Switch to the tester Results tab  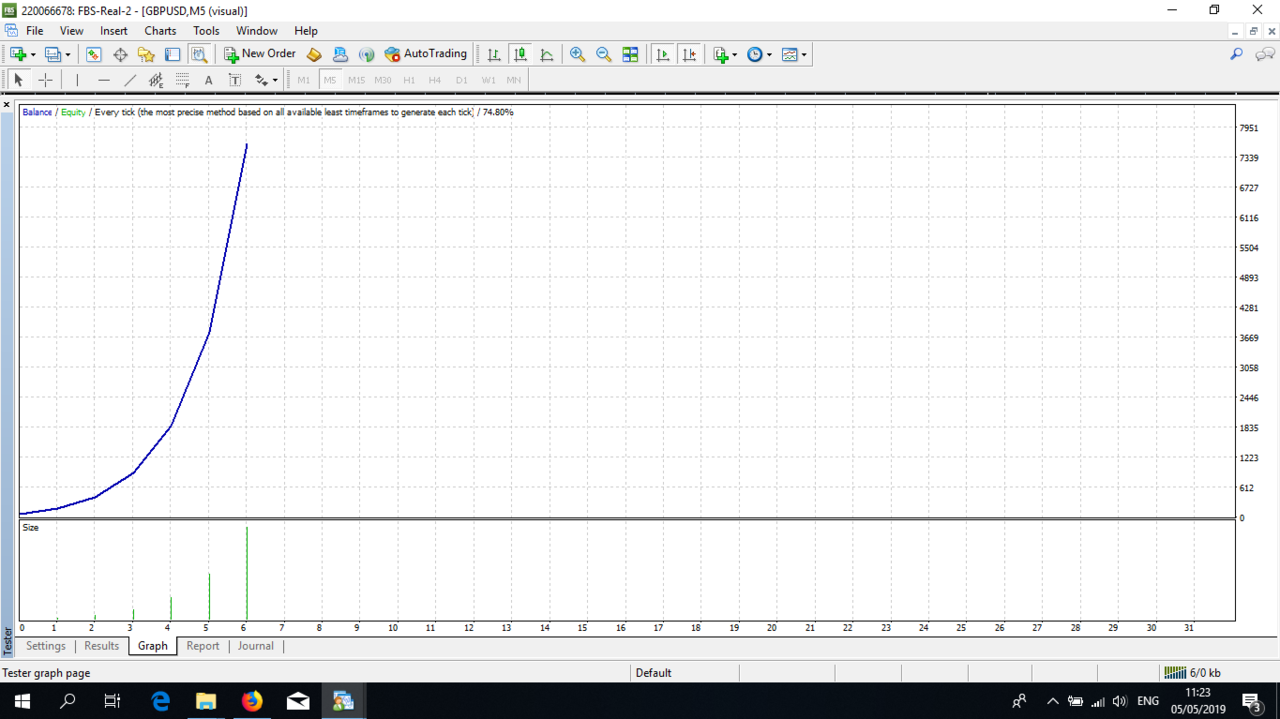(102, 646)
